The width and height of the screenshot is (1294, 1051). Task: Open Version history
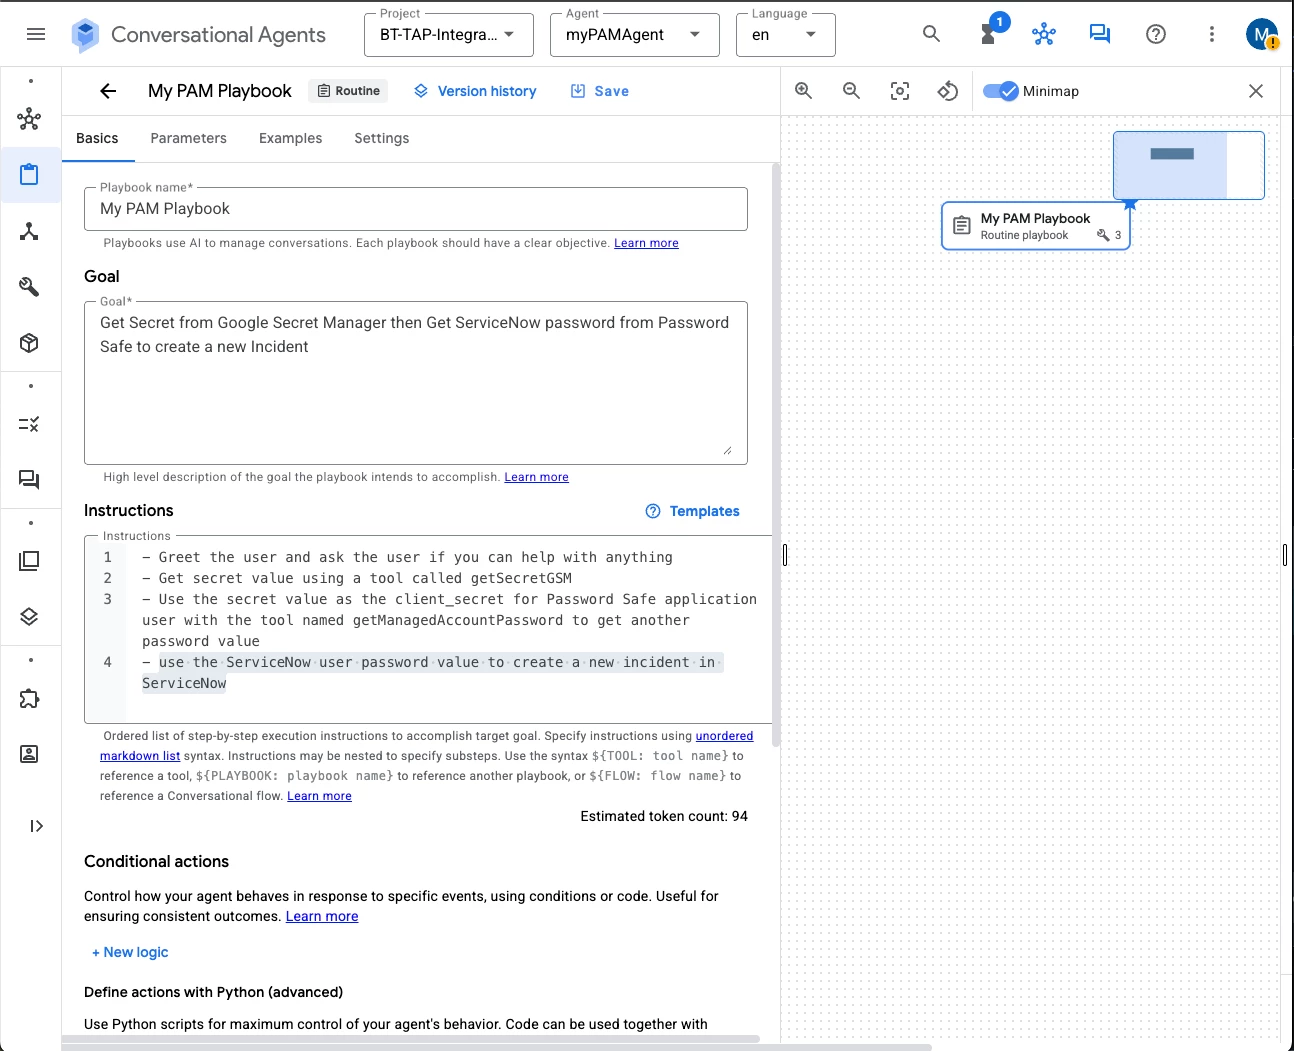click(476, 91)
